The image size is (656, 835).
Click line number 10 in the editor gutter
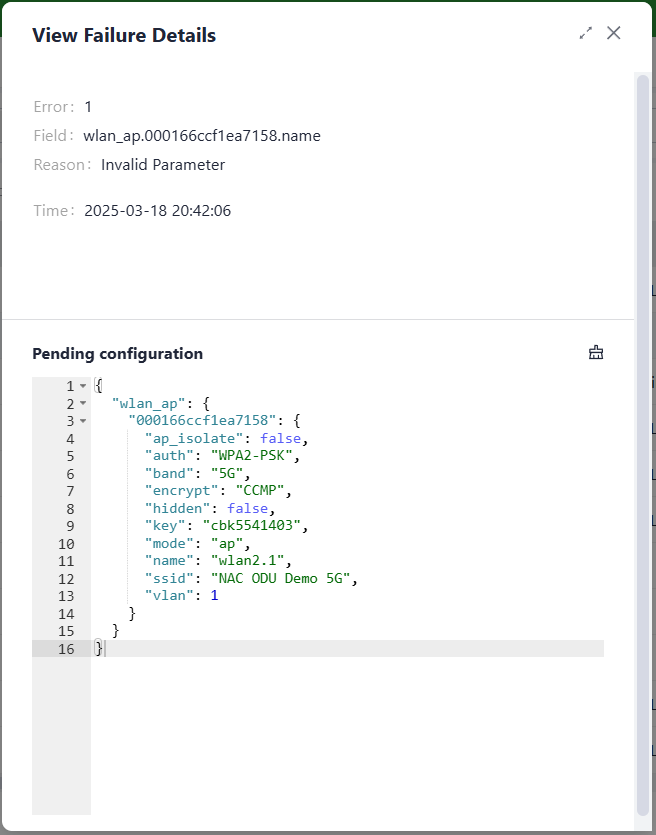click(66, 544)
